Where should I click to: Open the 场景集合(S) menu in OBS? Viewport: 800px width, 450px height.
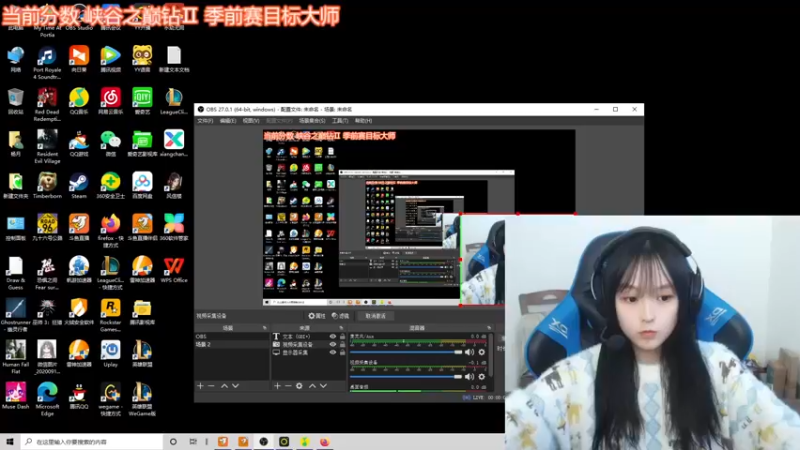[312, 121]
